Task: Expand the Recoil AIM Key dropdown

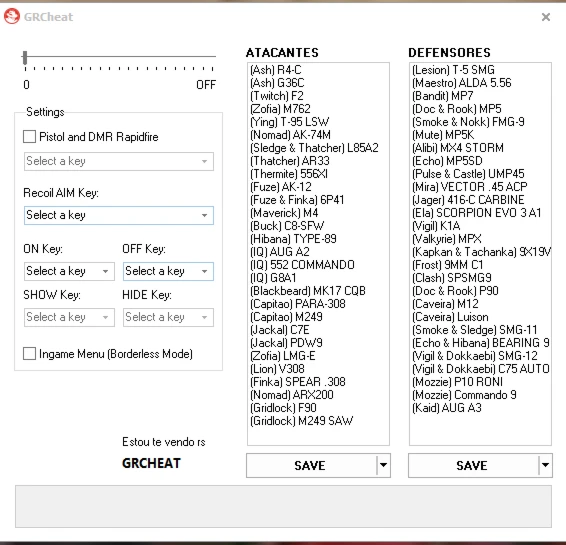Action: (119, 215)
